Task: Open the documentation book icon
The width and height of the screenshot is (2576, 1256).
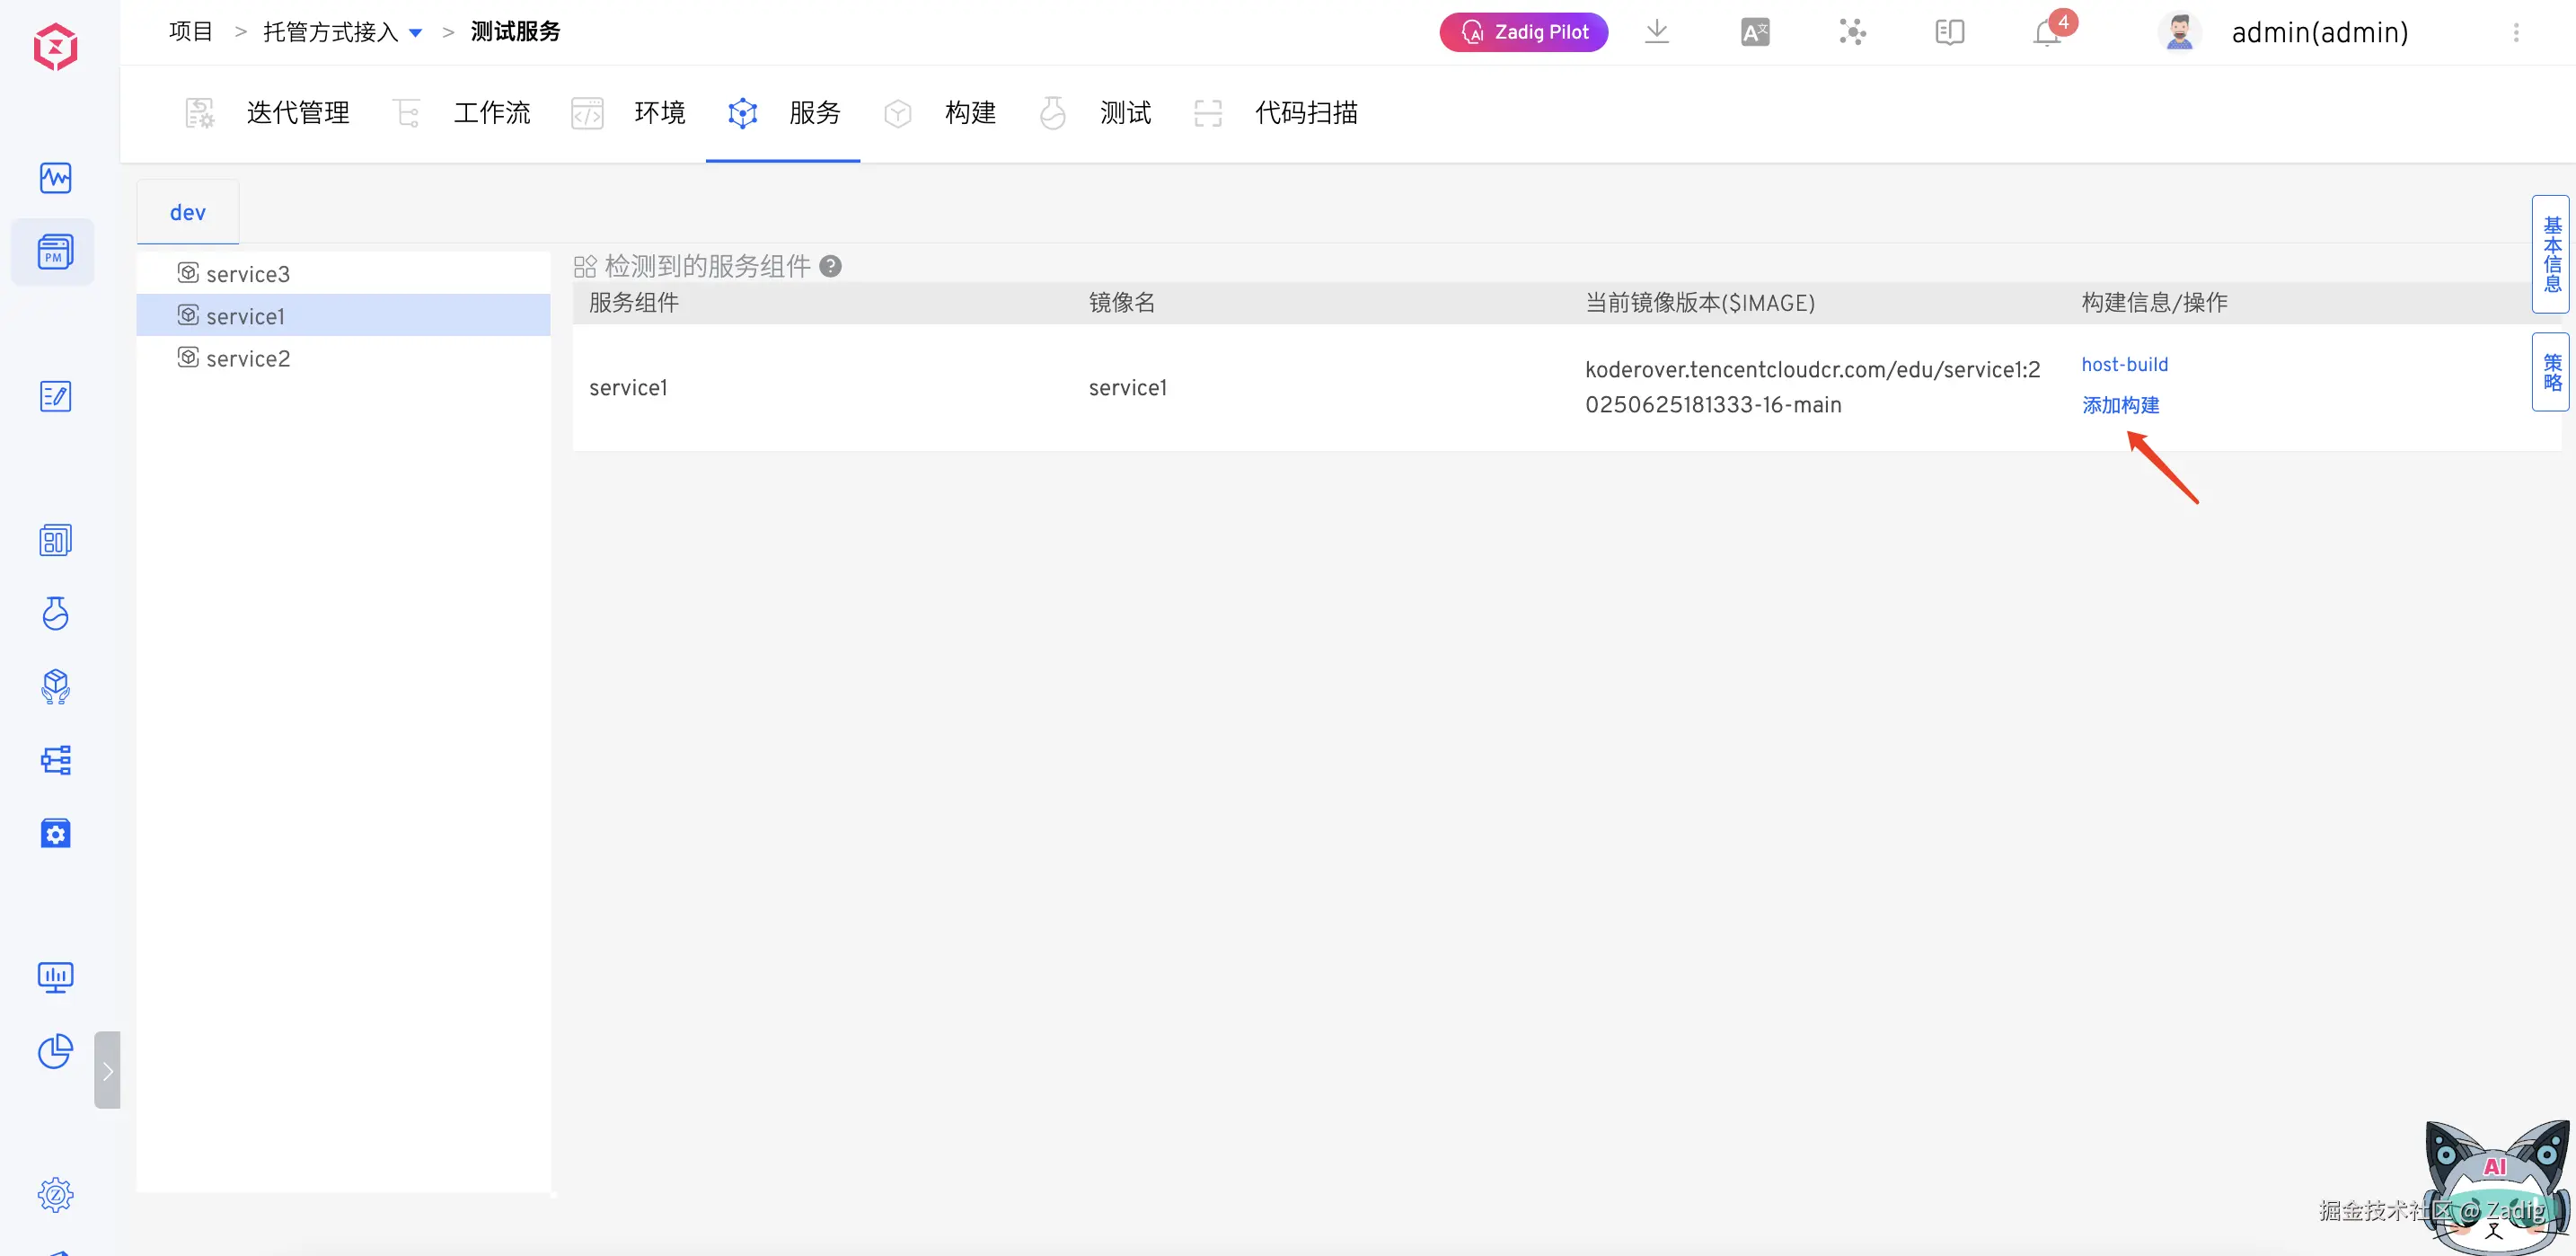Action: [1949, 33]
